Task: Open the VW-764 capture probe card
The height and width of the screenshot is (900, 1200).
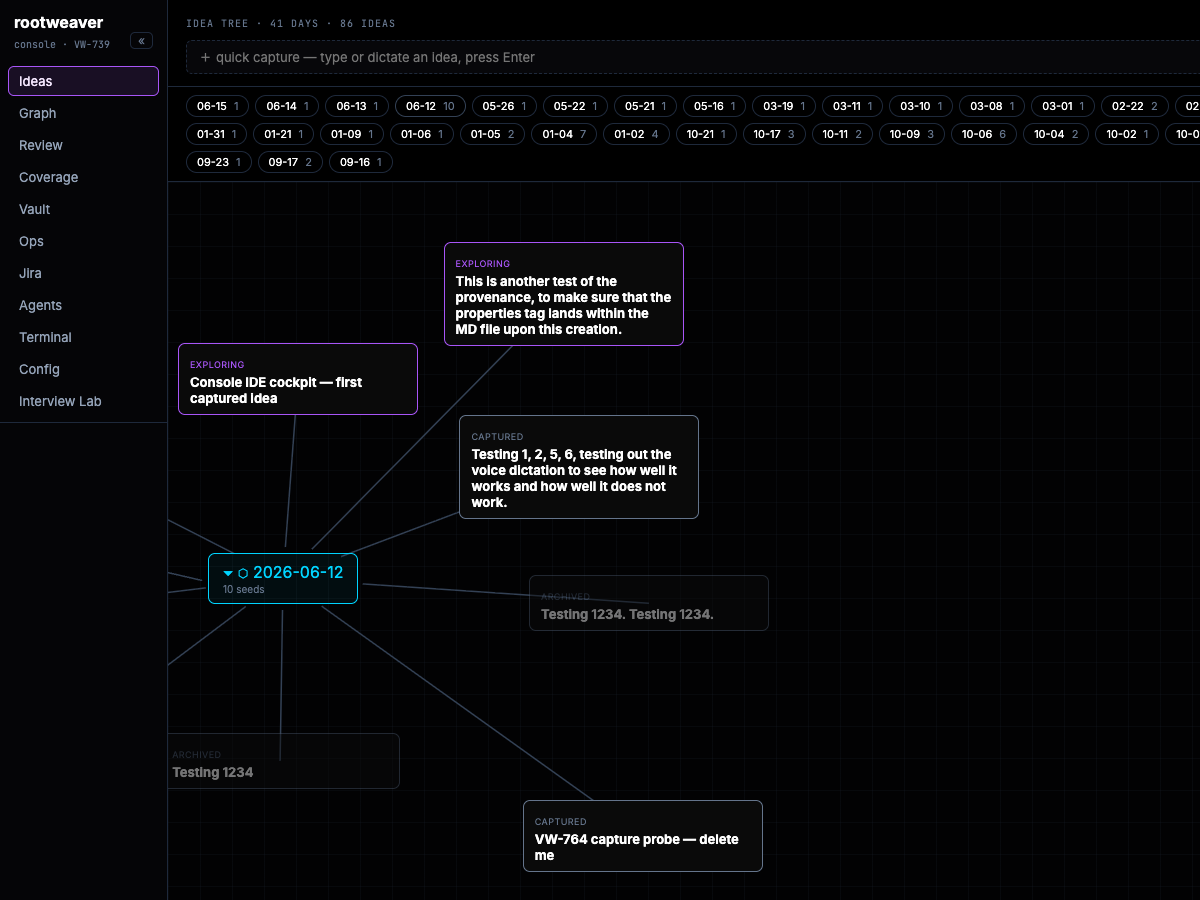Action: 643,836
